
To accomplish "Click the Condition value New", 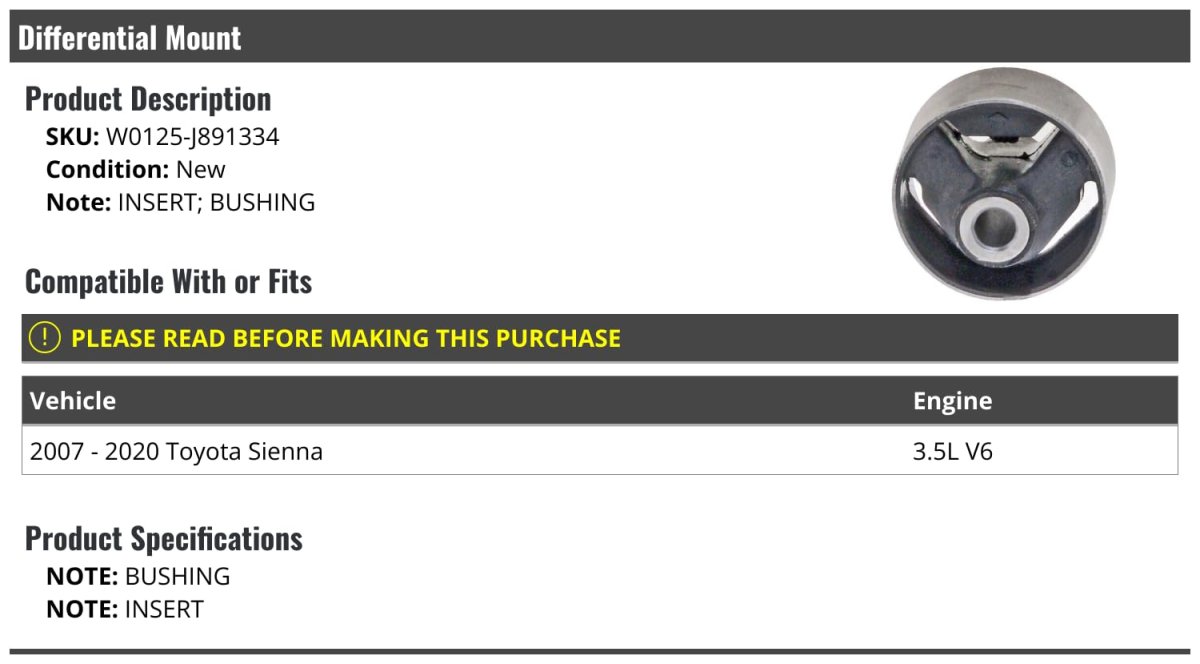I will [x=200, y=169].
